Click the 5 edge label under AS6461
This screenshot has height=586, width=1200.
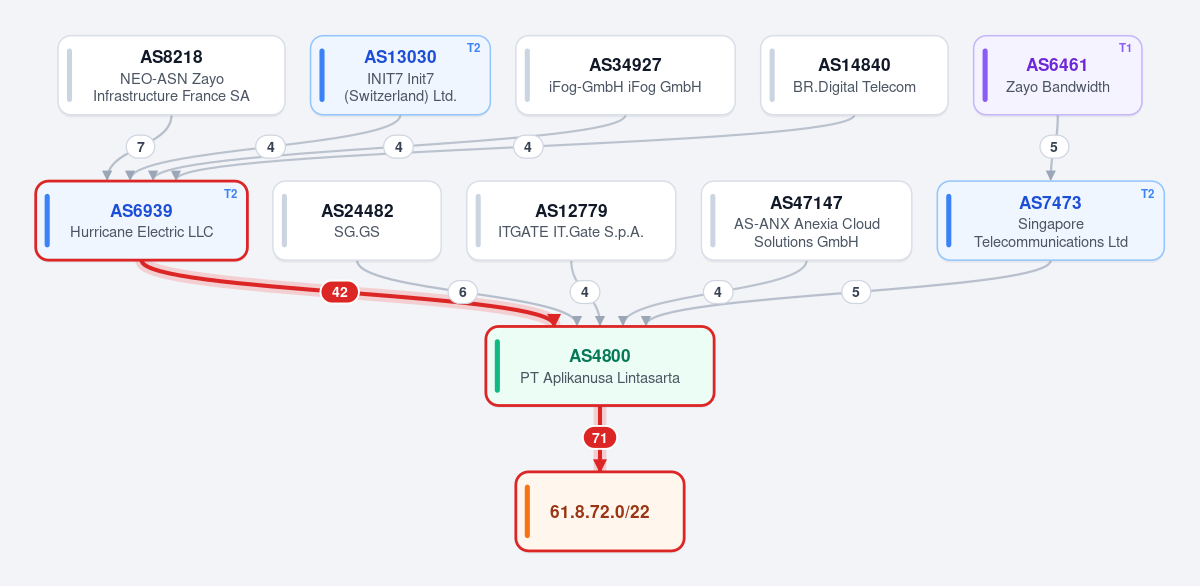[x=1054, y=147]
